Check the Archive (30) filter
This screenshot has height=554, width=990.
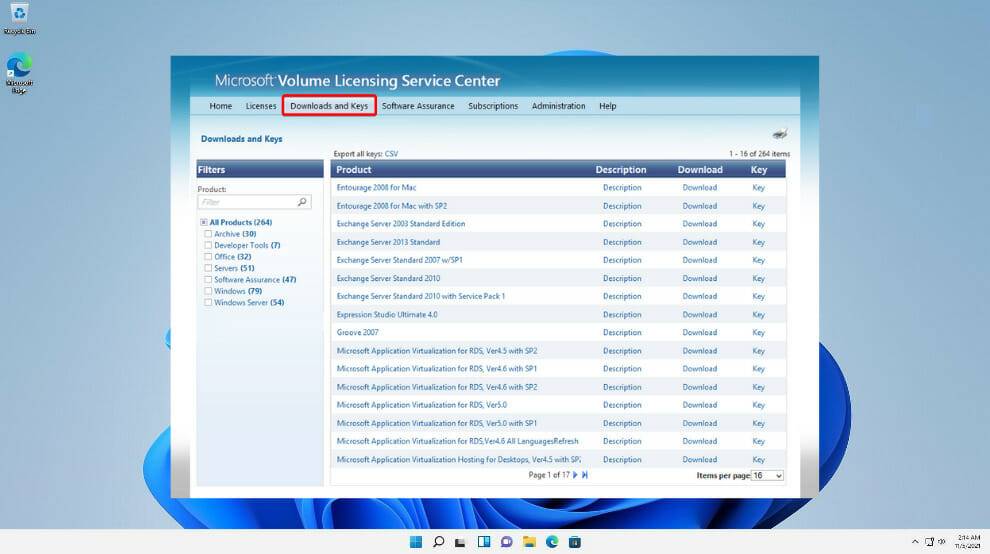(208, 234)
